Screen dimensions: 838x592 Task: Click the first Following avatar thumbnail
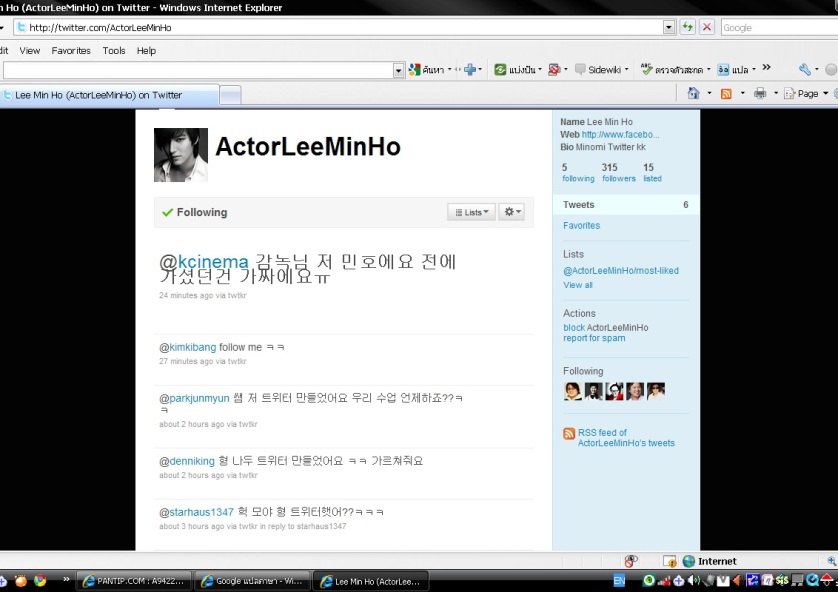coord(572,391)
